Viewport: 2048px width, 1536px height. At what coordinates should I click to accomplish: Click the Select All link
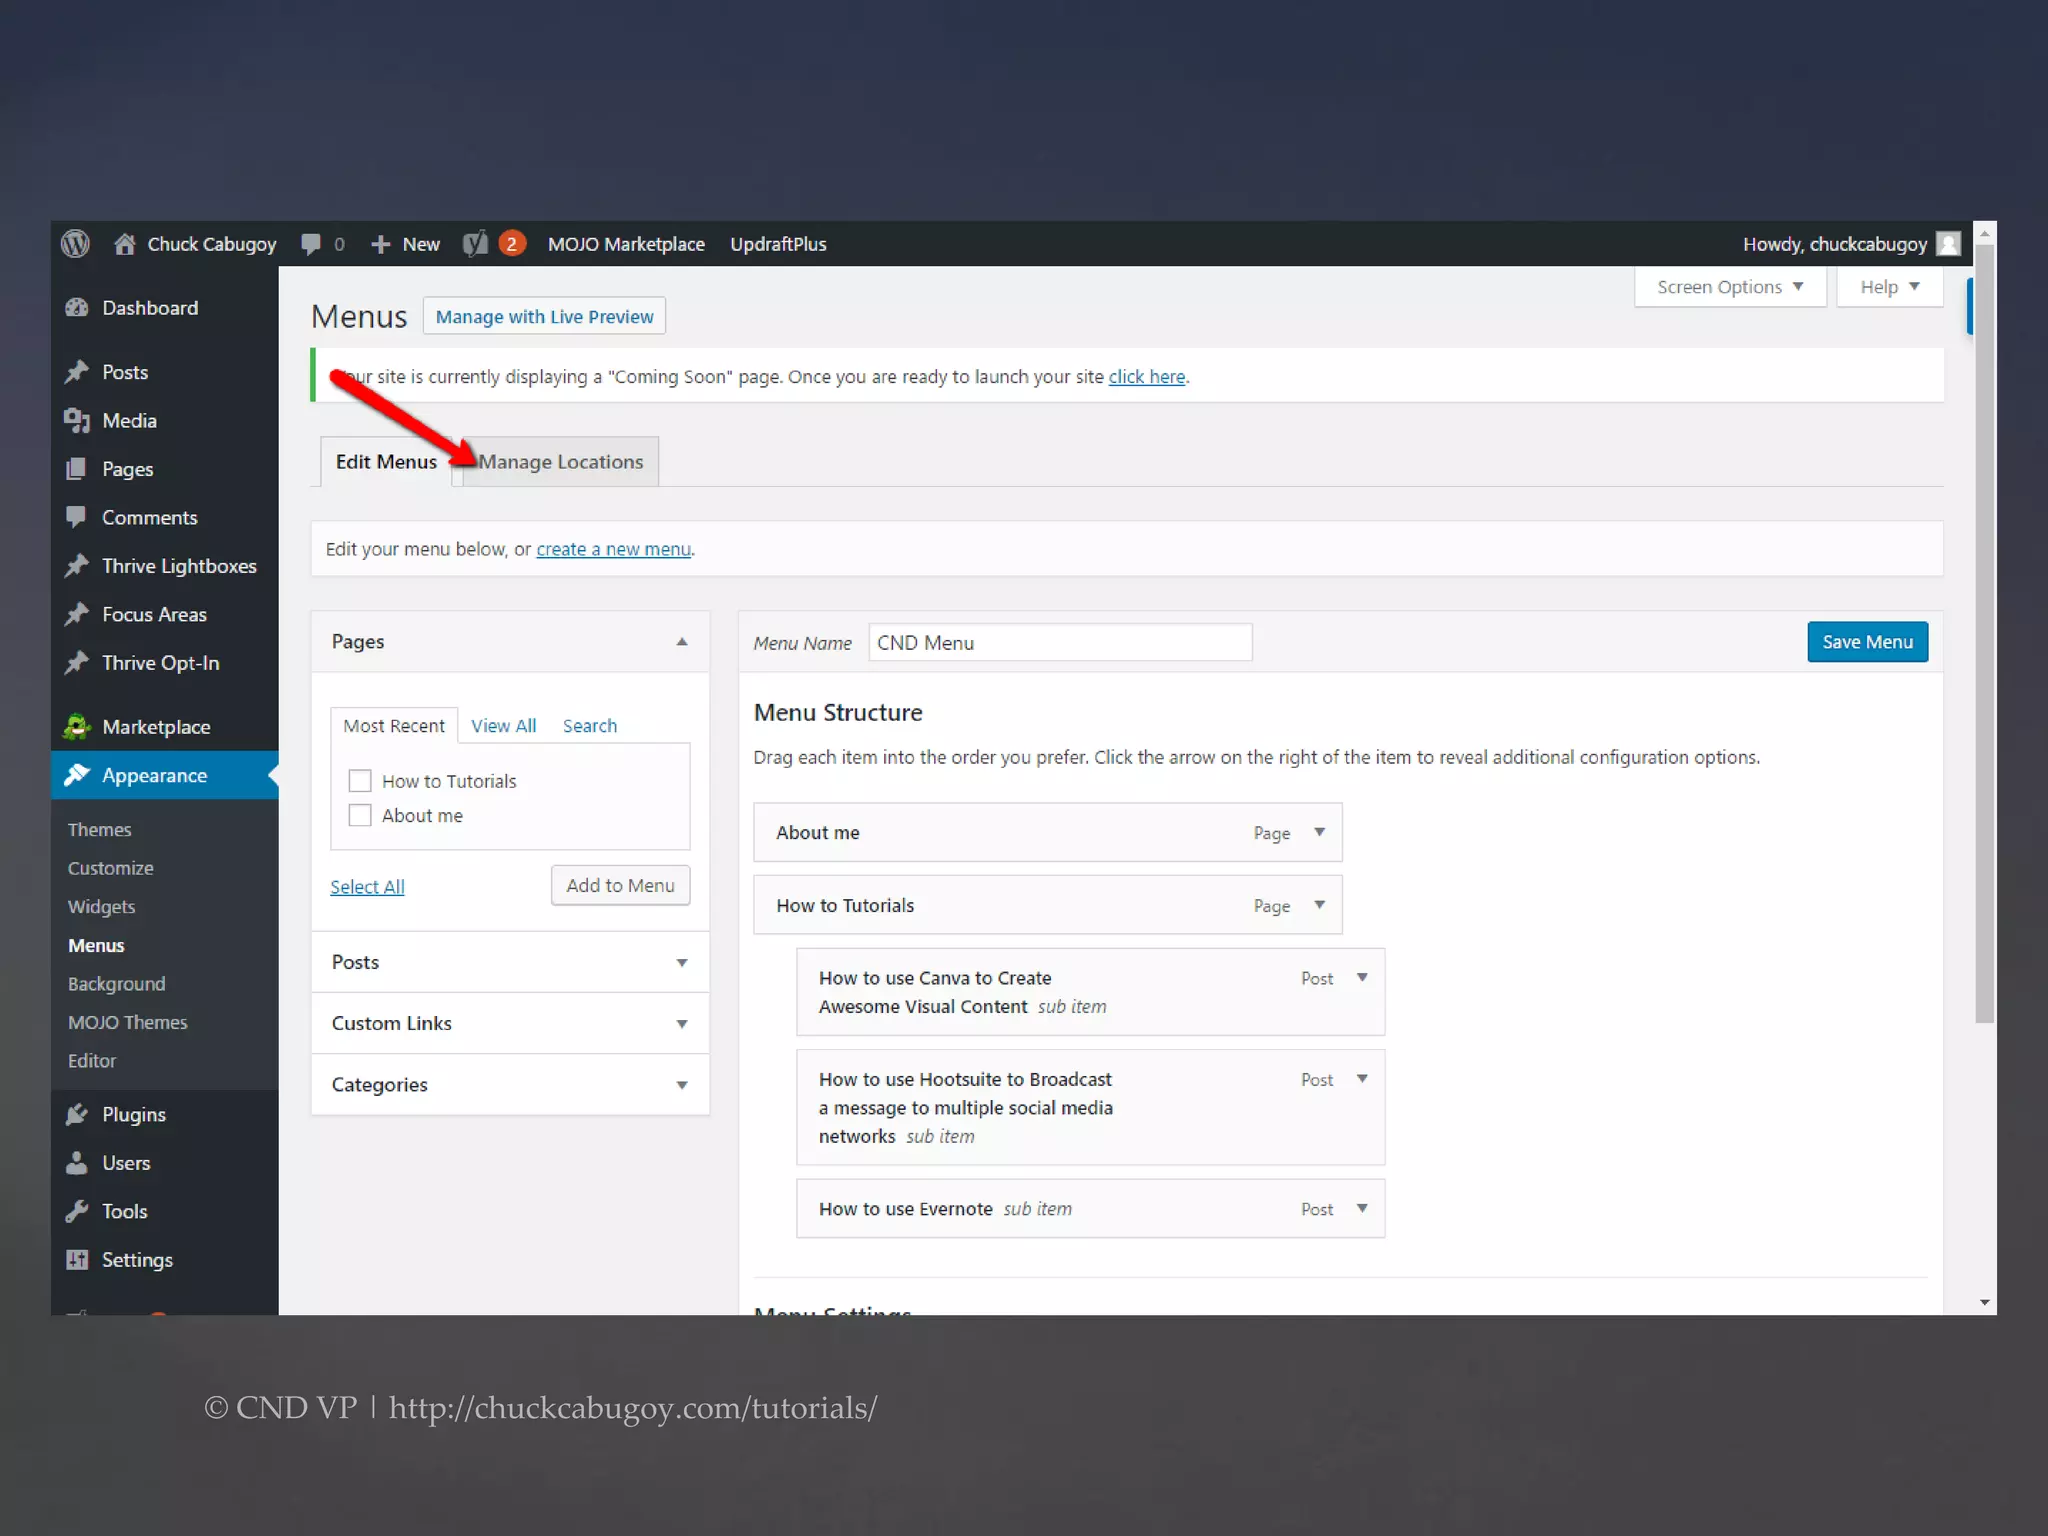point(367,887)
